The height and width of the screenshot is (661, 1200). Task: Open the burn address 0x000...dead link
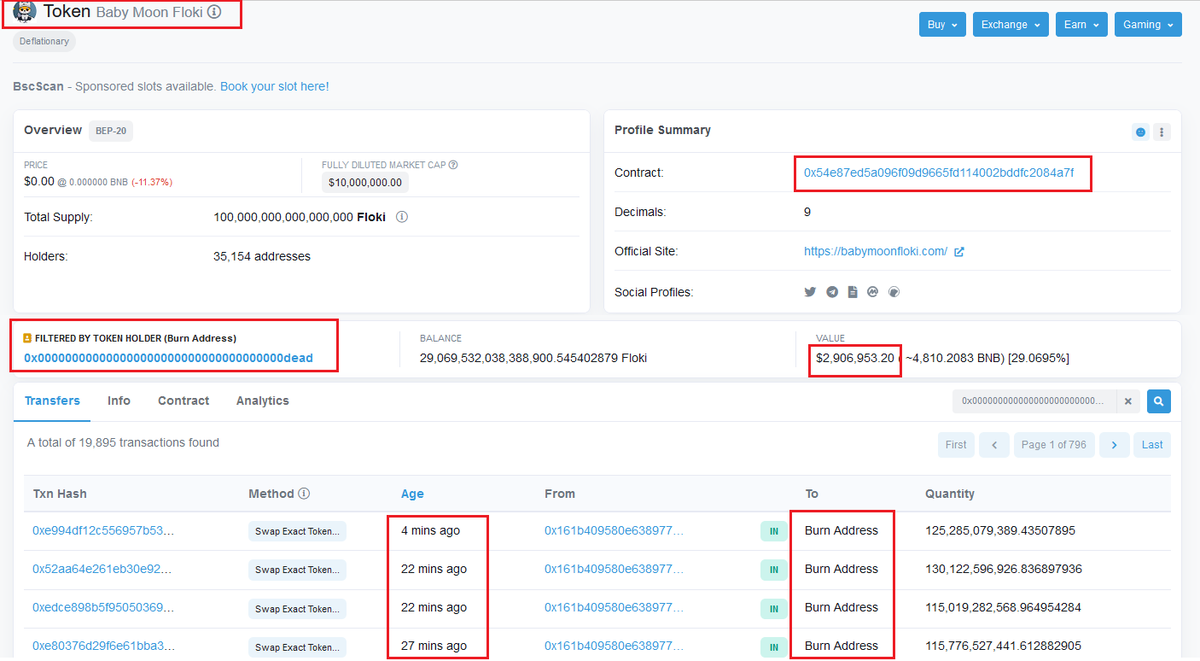(x=168, y=358)
